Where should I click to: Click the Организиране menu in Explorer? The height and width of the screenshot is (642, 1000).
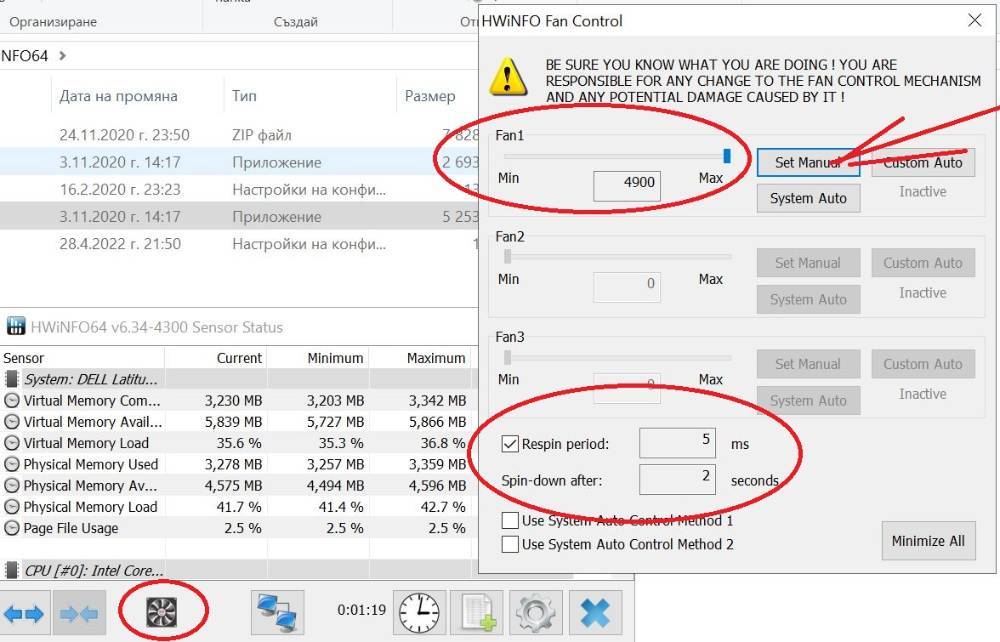(x=53, y=22)
